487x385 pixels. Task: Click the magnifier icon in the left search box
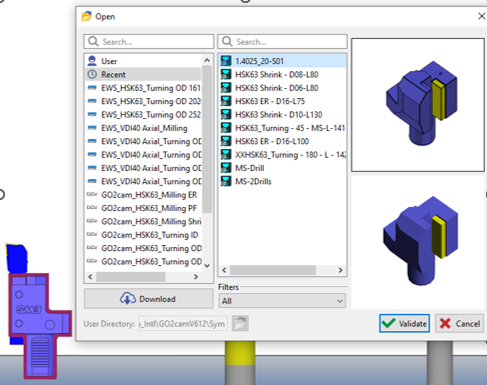pyautogui.click(x=93, y=42)
